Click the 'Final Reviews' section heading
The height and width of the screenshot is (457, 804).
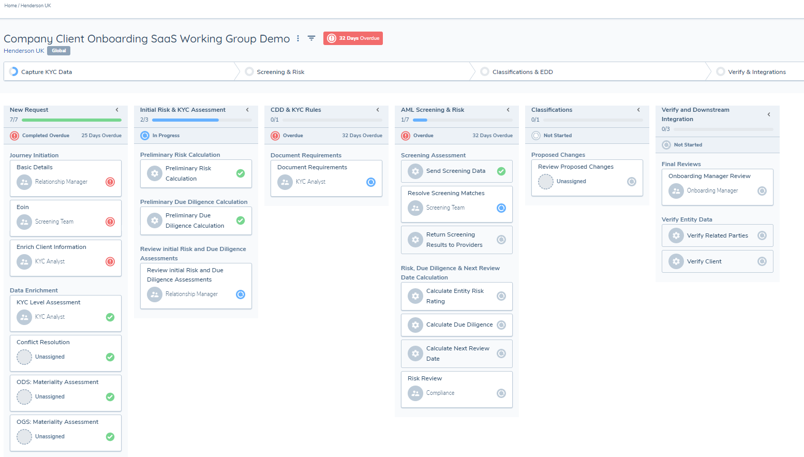pyautogui.click(x=681, y=164)
